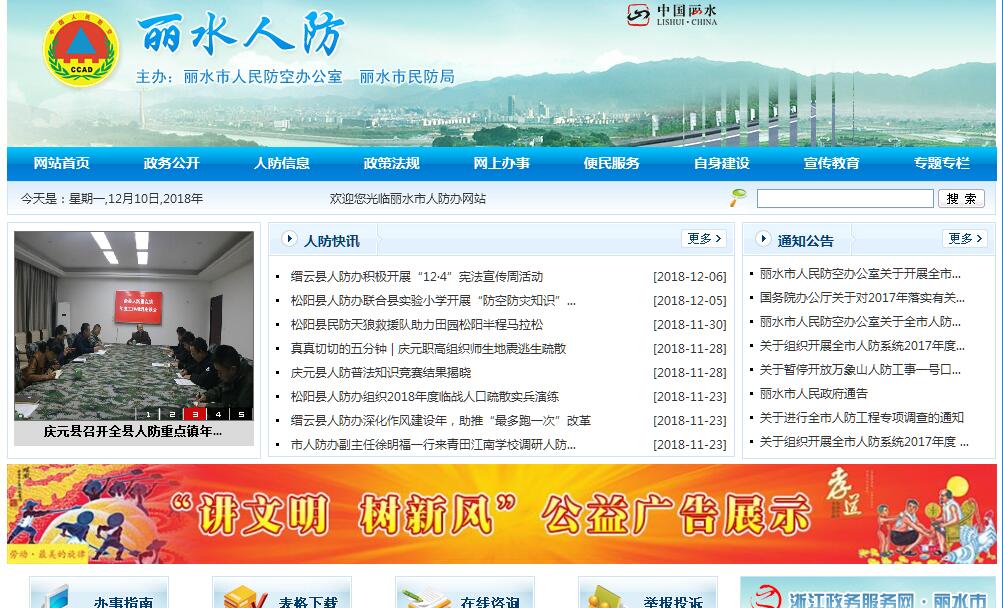Click the [2018-11-30] date entry

pos(690,324)
